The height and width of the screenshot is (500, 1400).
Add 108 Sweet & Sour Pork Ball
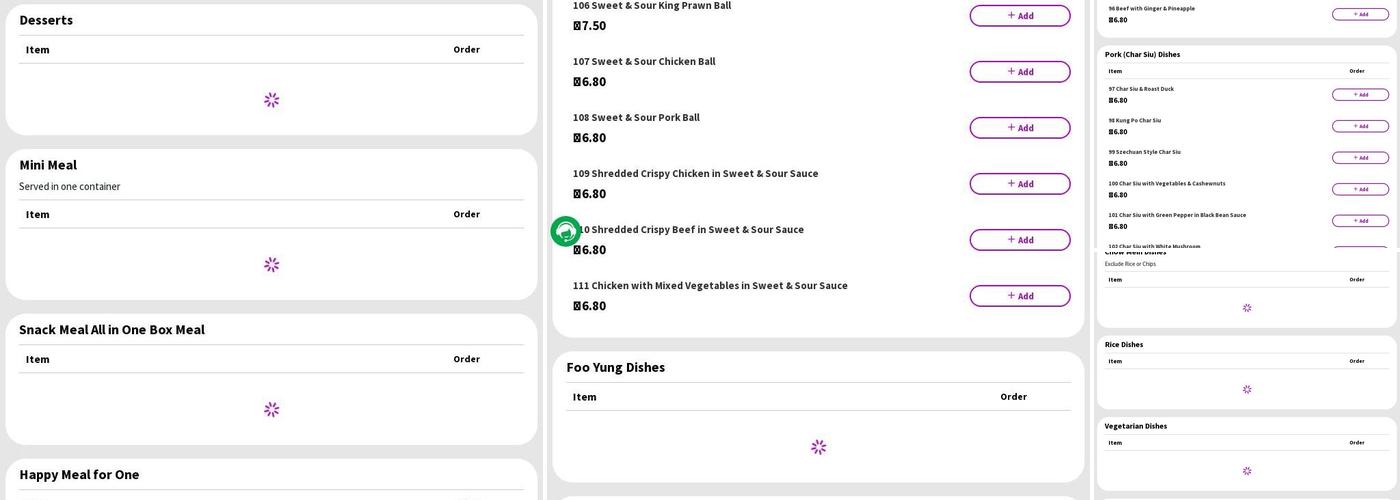point(1019,128)
